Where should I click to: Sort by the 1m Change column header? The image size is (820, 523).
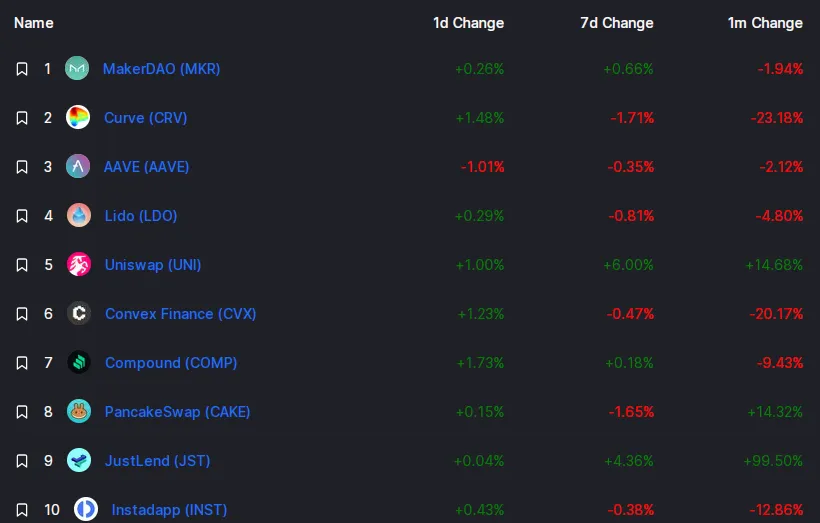(x=766, y=23)
